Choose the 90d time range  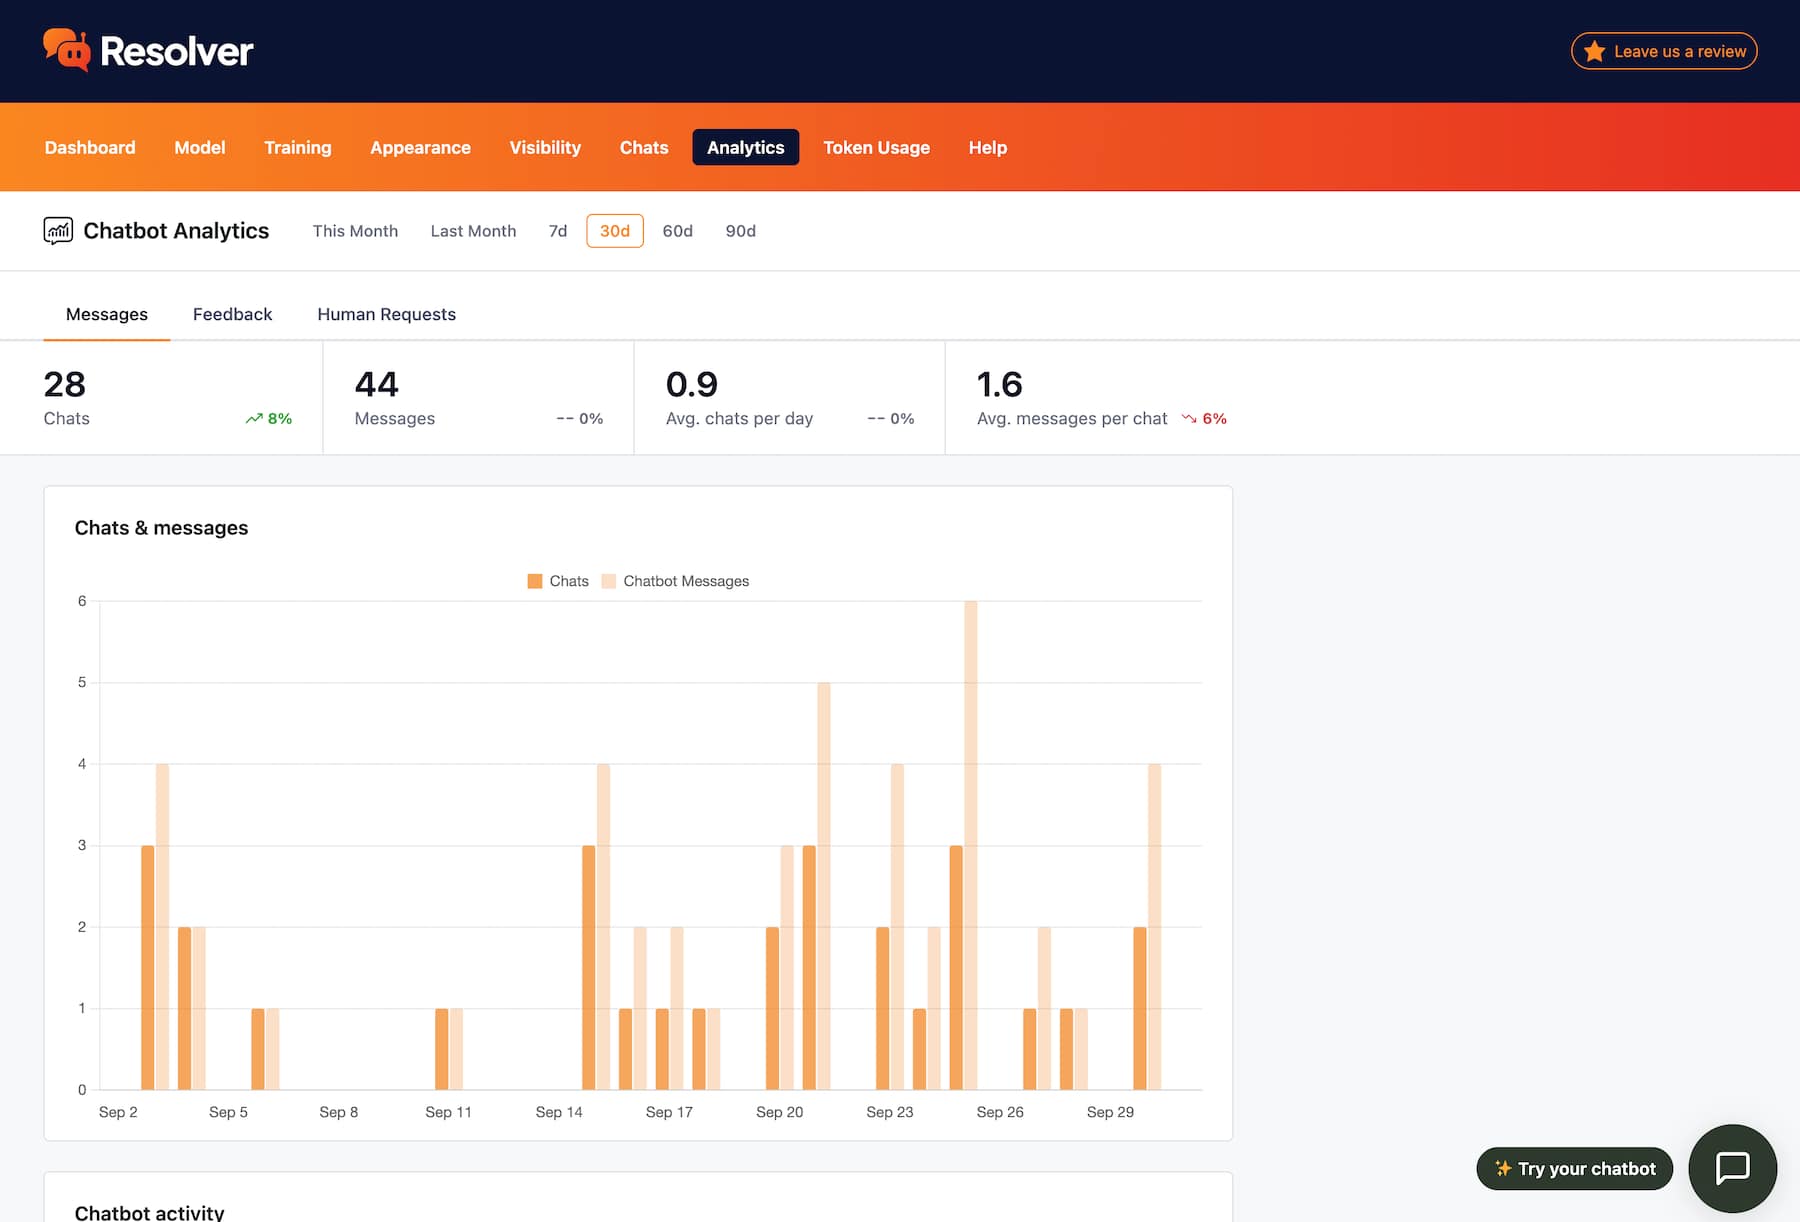pyautogui.click(x=741, y=231)
